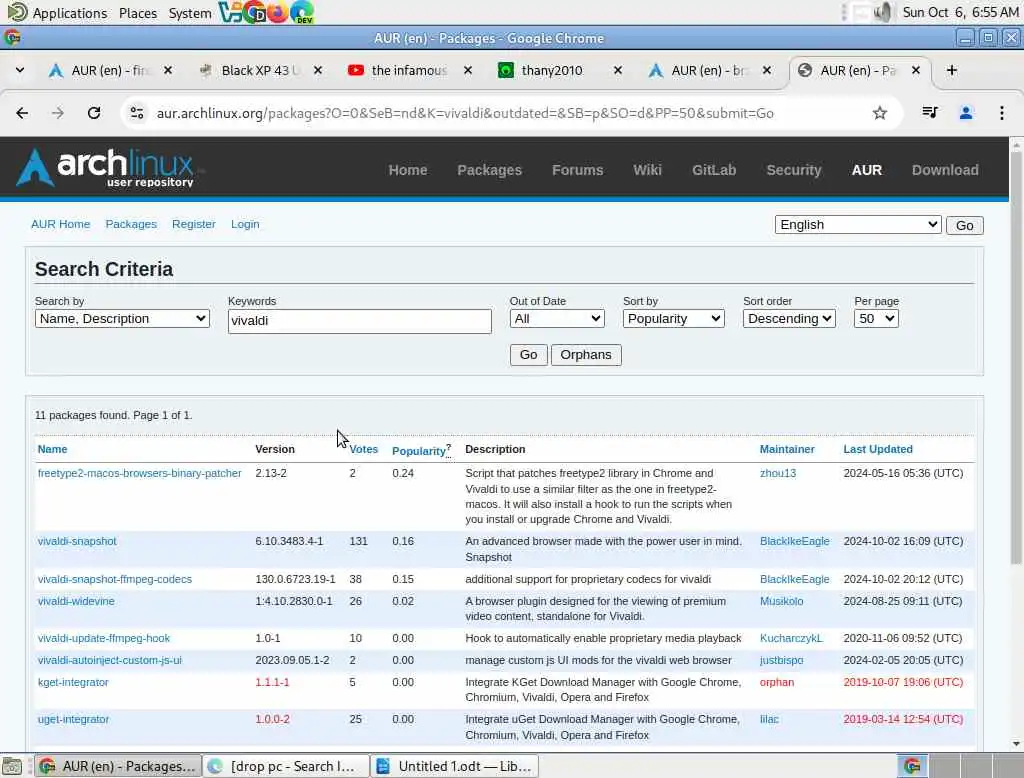Bookmark this page with the star icon
Screen dimensions: 1024x778
[880, 113]
